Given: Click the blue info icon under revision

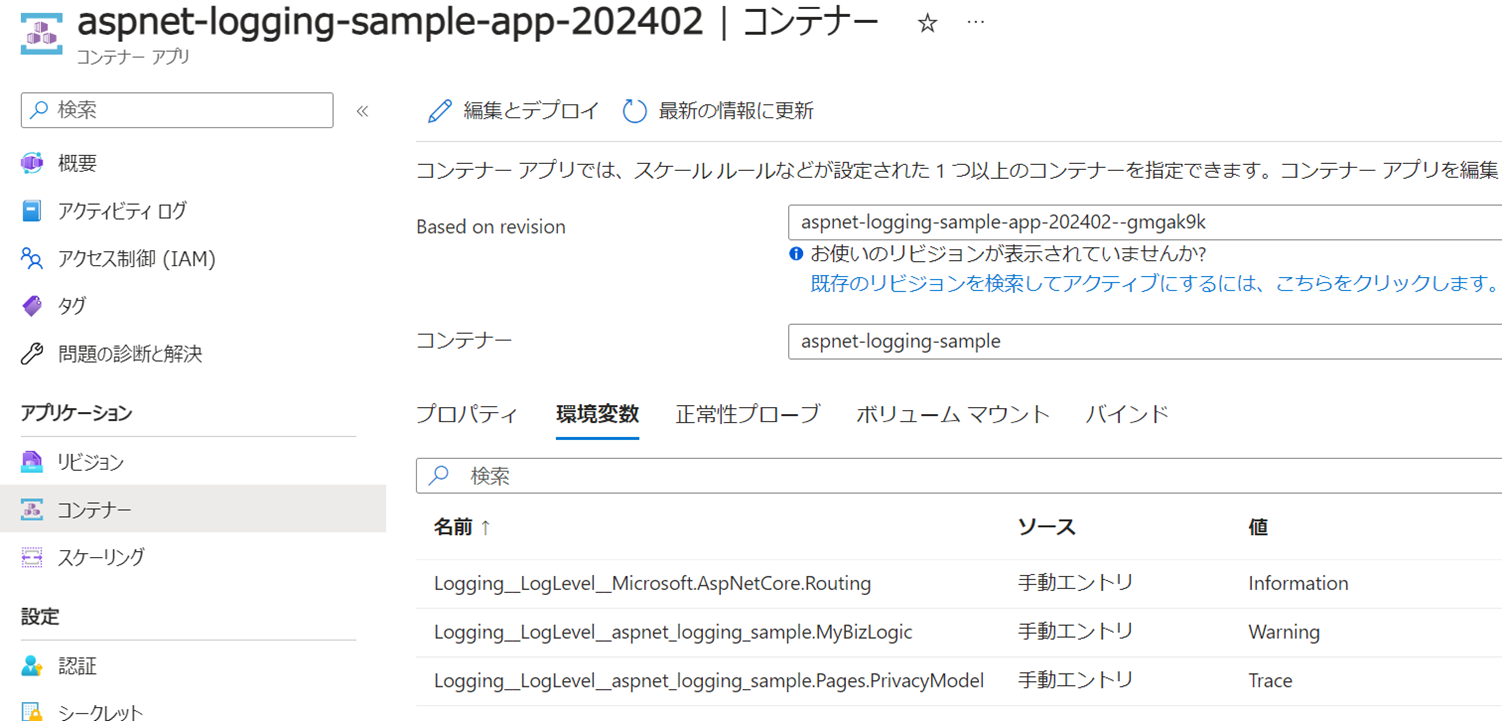Looking at the screenshot, I should tap(797, 254).
